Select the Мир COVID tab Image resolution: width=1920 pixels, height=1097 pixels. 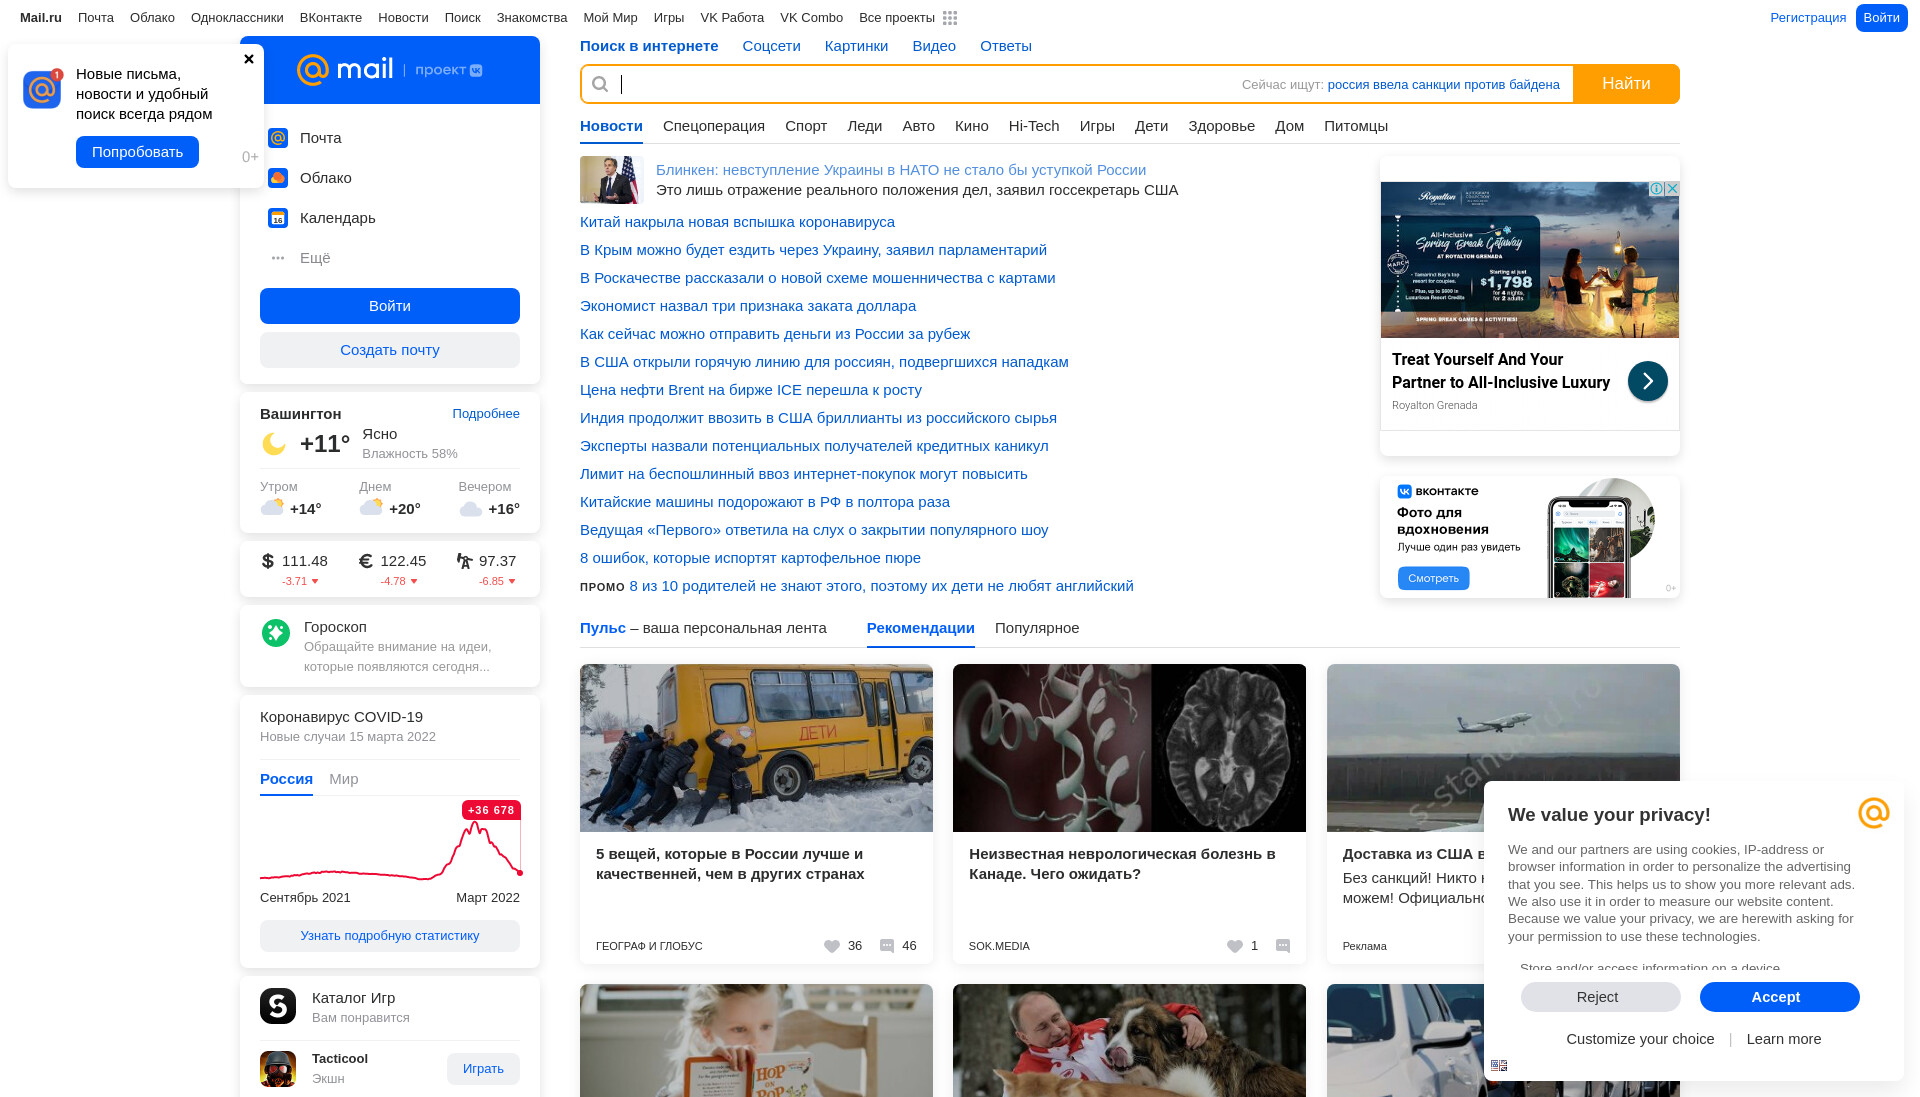(344, 779)
